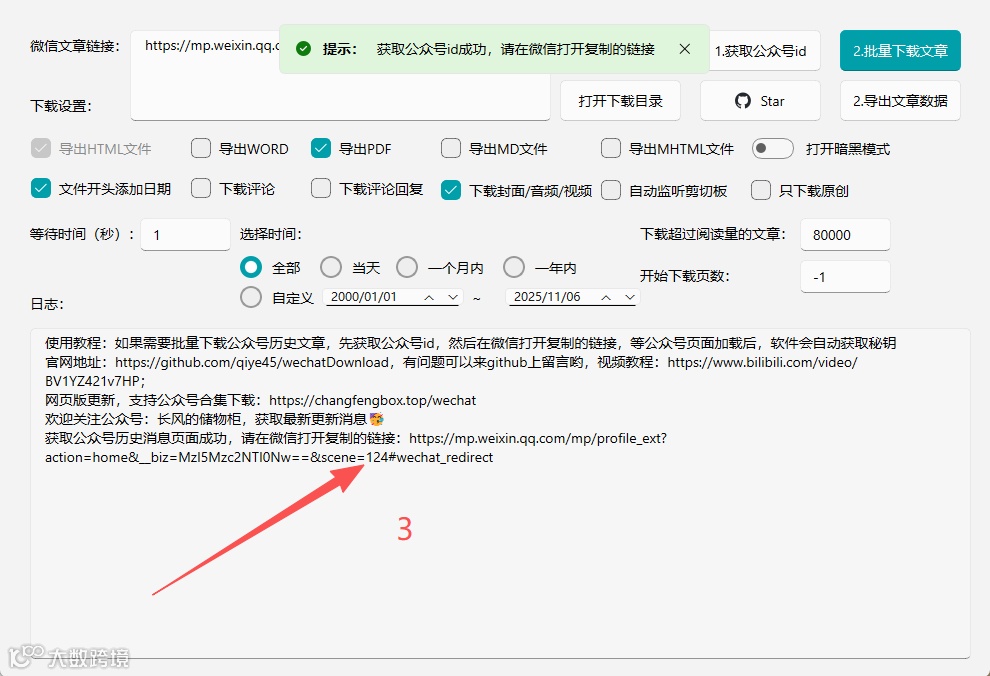Enable 下载评论 checkbox
The height and width of the screenshot is (676, 990).
point(201,189)
